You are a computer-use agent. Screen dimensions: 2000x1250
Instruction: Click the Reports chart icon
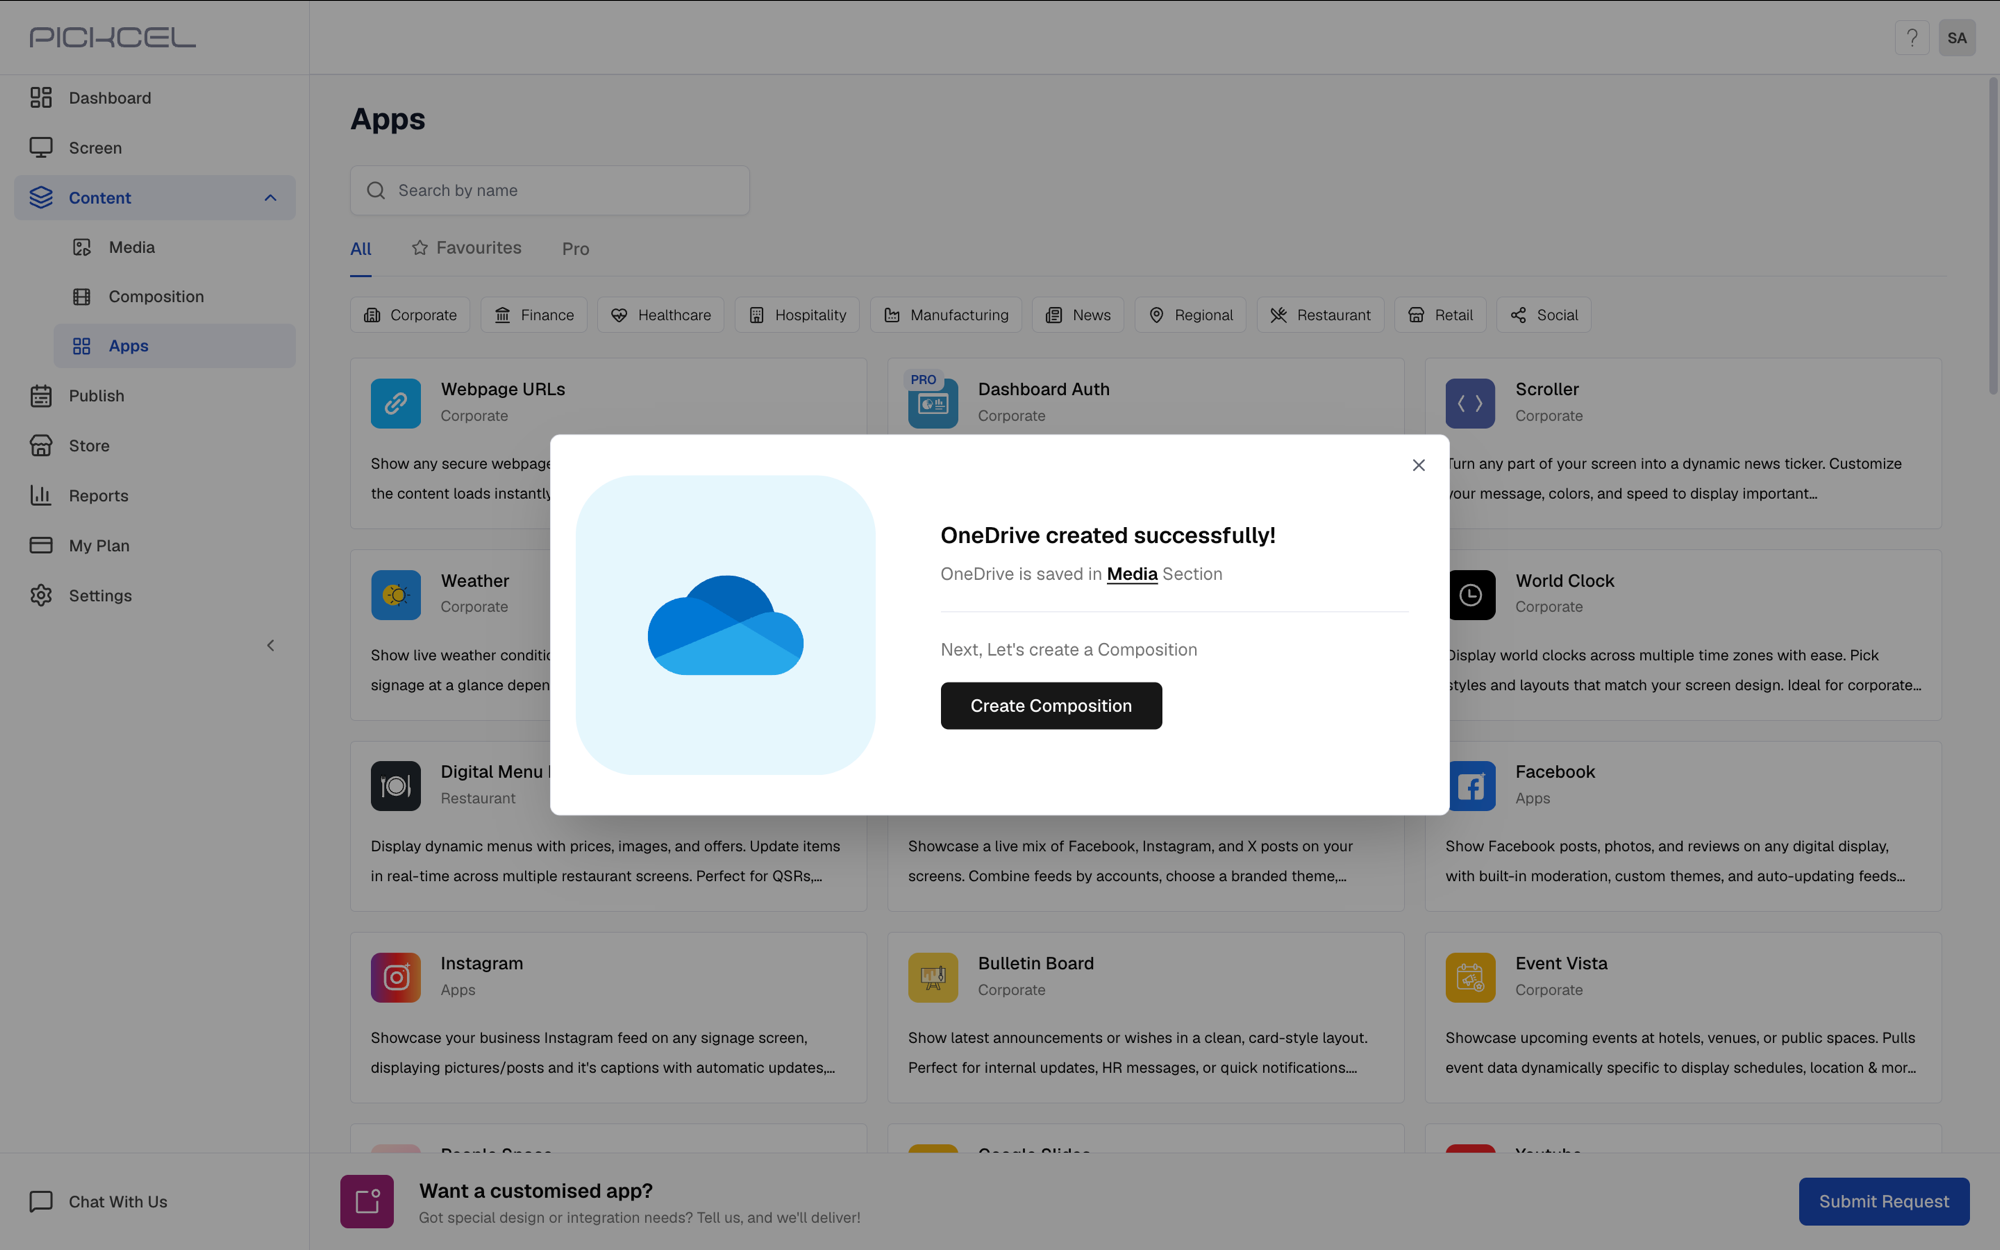click(x=41, y=495)
